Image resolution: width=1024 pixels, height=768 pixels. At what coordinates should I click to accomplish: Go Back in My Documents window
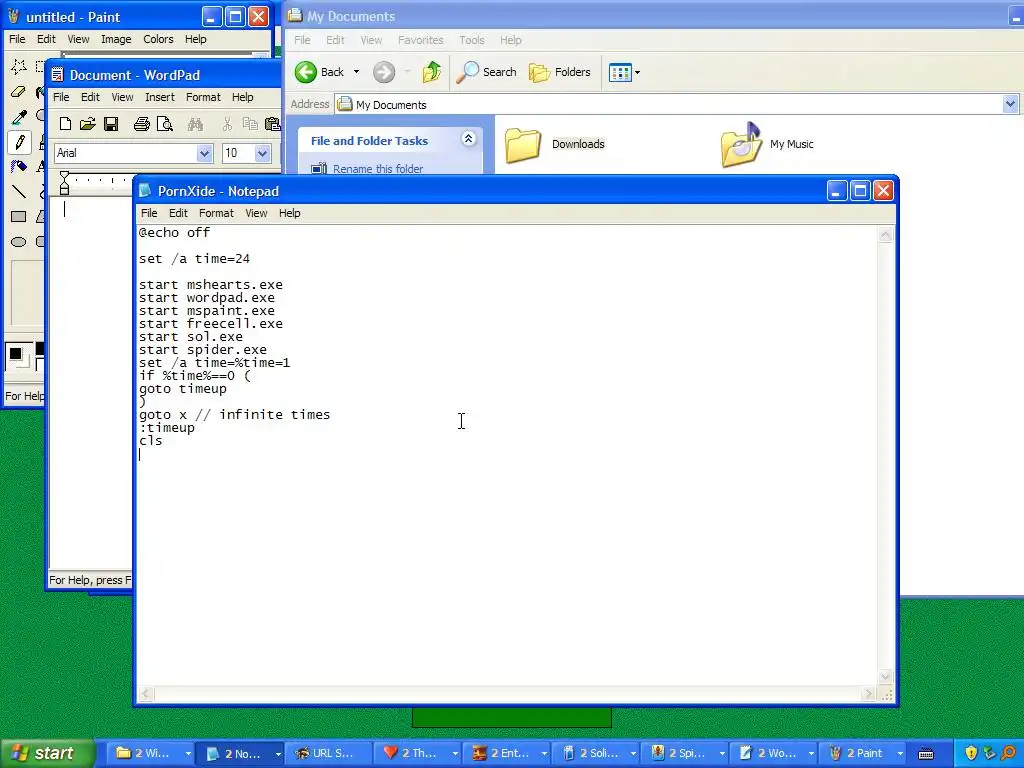(x=319, y=72)
